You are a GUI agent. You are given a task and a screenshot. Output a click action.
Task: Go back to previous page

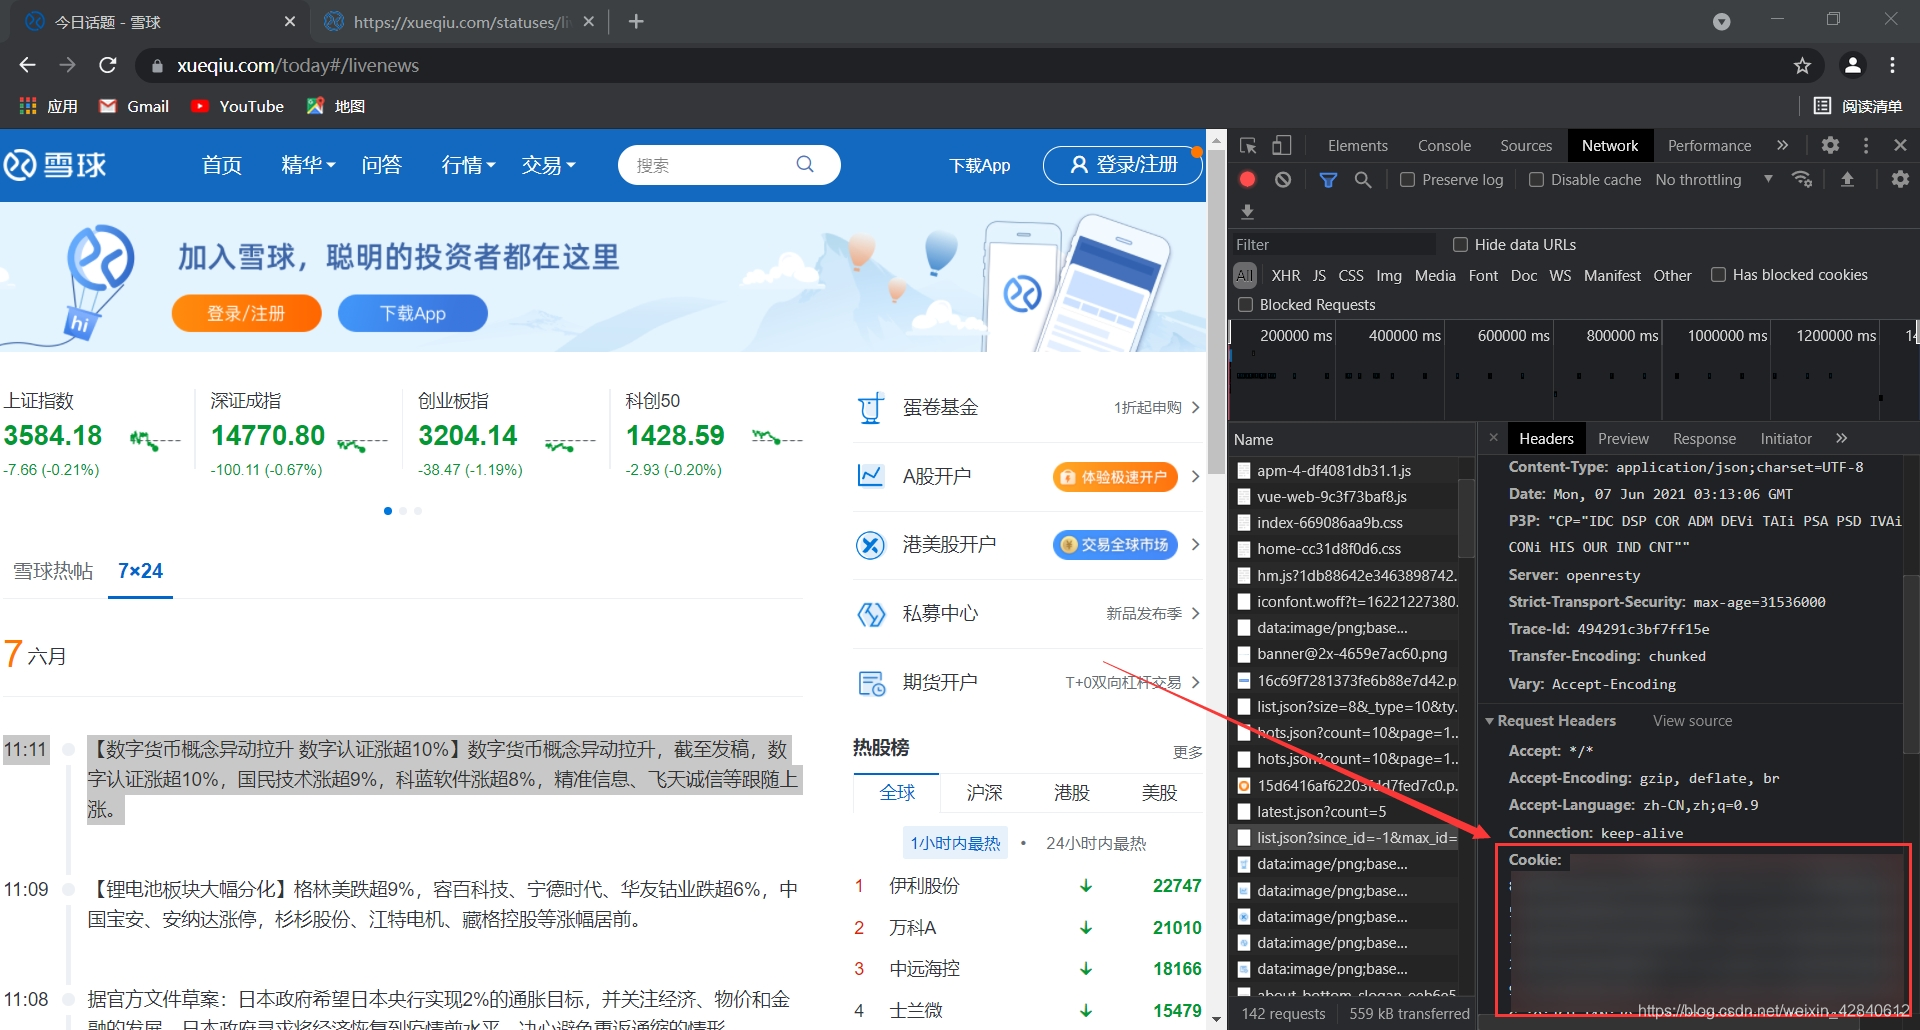27,66
